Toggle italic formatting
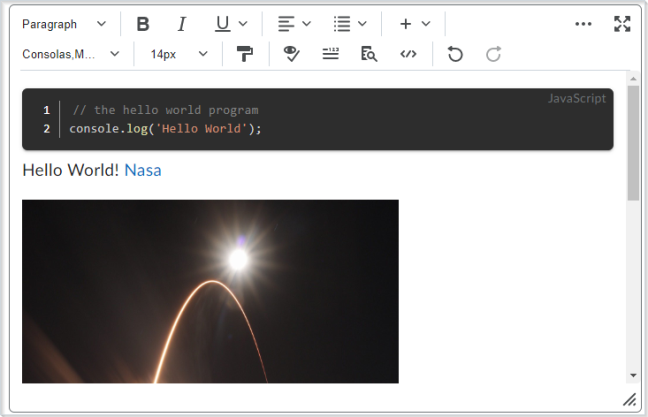The image size is (648, 417). [x=181, y=24]
